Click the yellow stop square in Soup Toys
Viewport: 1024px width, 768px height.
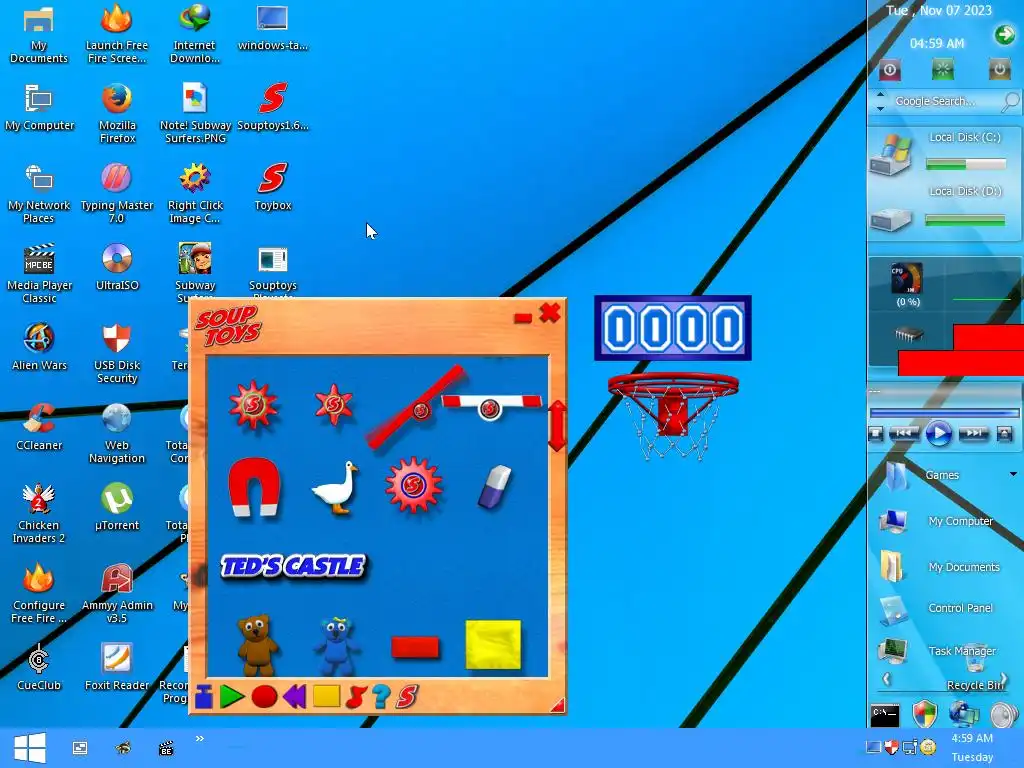326,696
